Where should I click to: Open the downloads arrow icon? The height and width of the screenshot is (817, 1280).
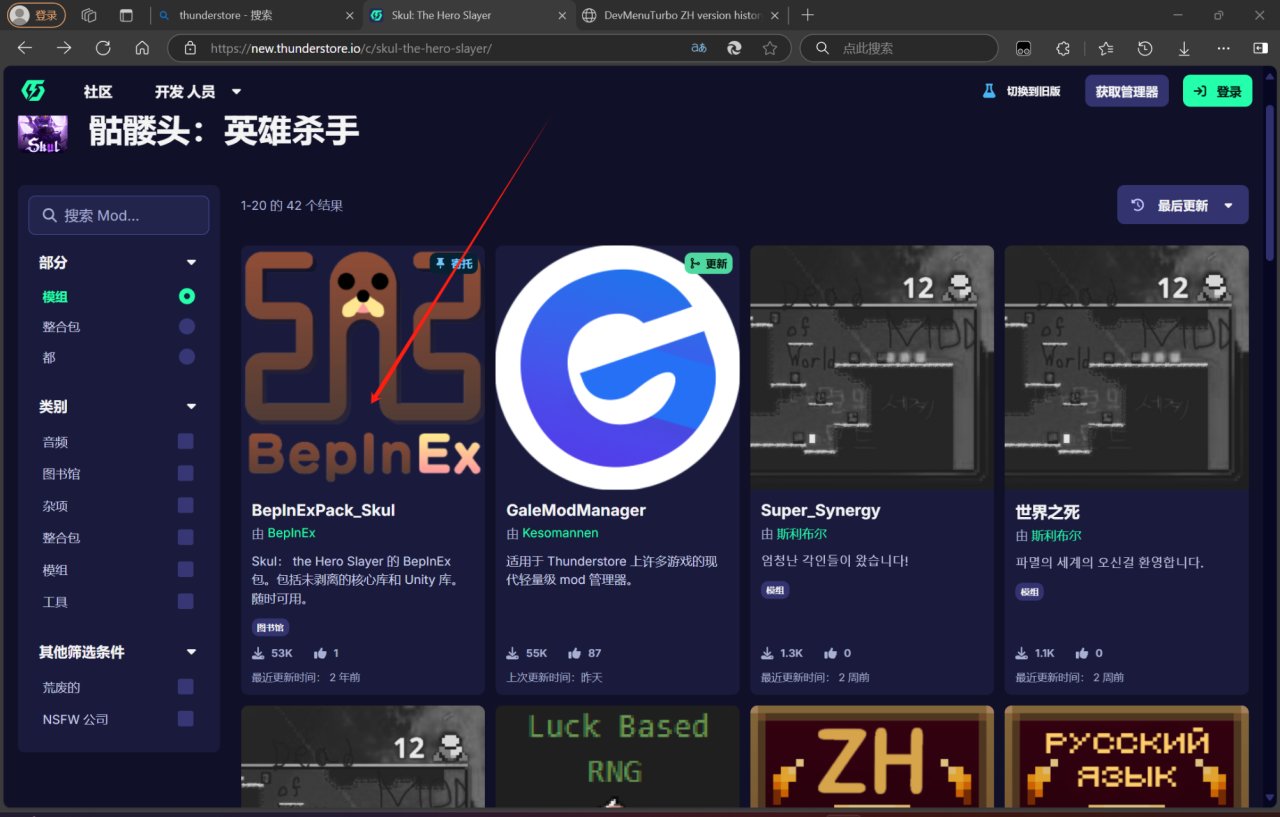coord(1184,48)
